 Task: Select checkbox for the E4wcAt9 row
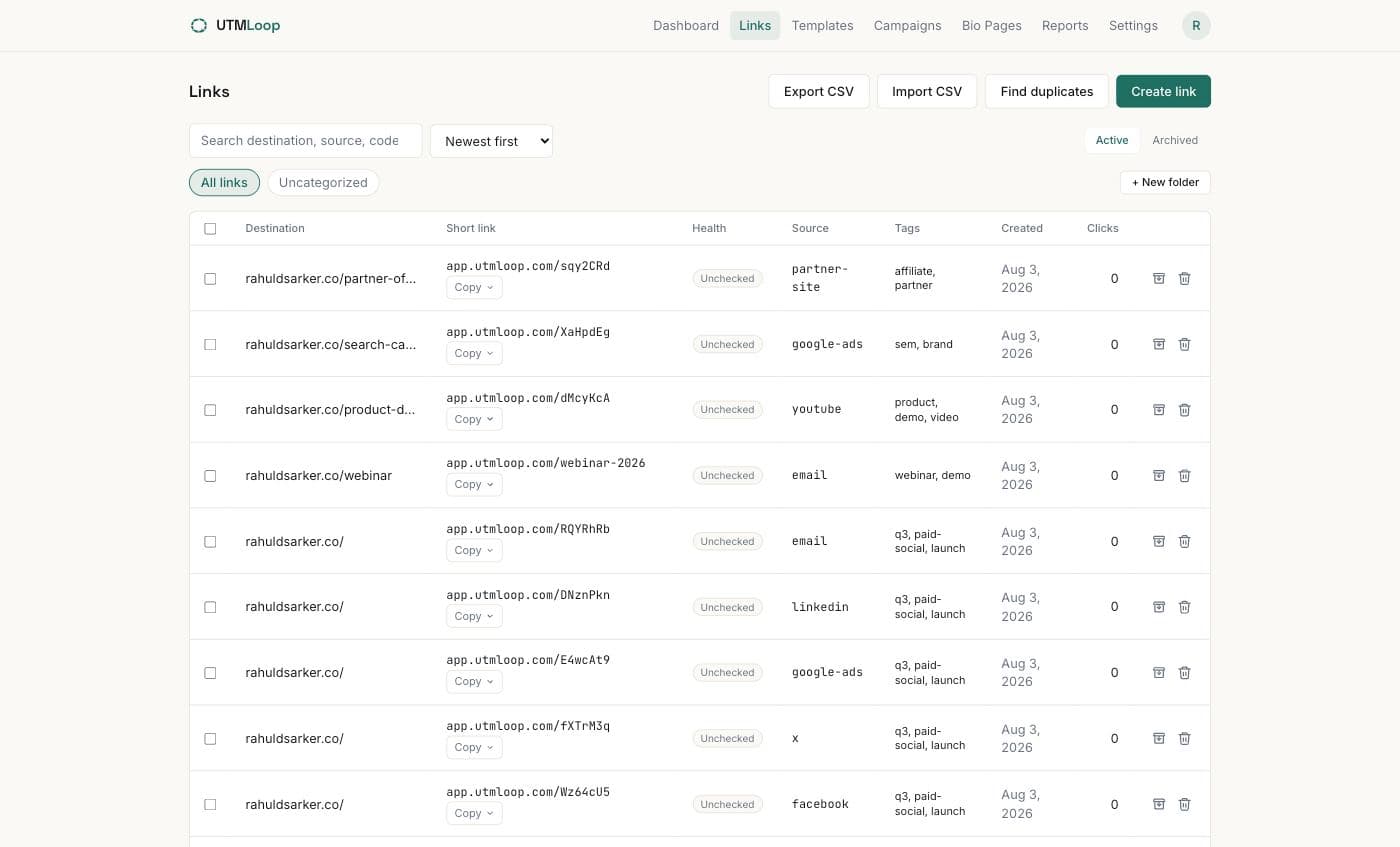pyautogui.click(x=210, y=672)
